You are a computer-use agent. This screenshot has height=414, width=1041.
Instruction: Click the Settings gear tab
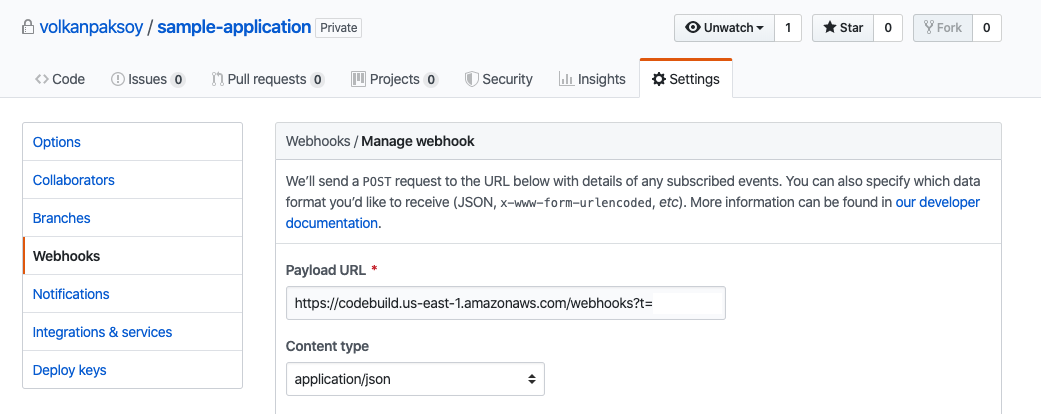685,79
